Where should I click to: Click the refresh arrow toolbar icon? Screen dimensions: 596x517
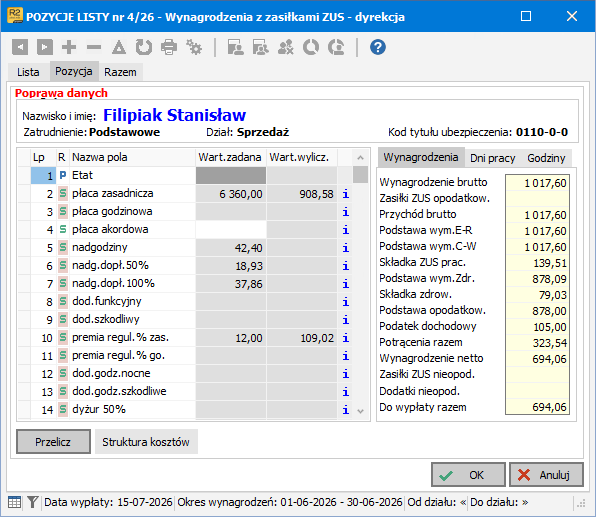tap(144, 47)
